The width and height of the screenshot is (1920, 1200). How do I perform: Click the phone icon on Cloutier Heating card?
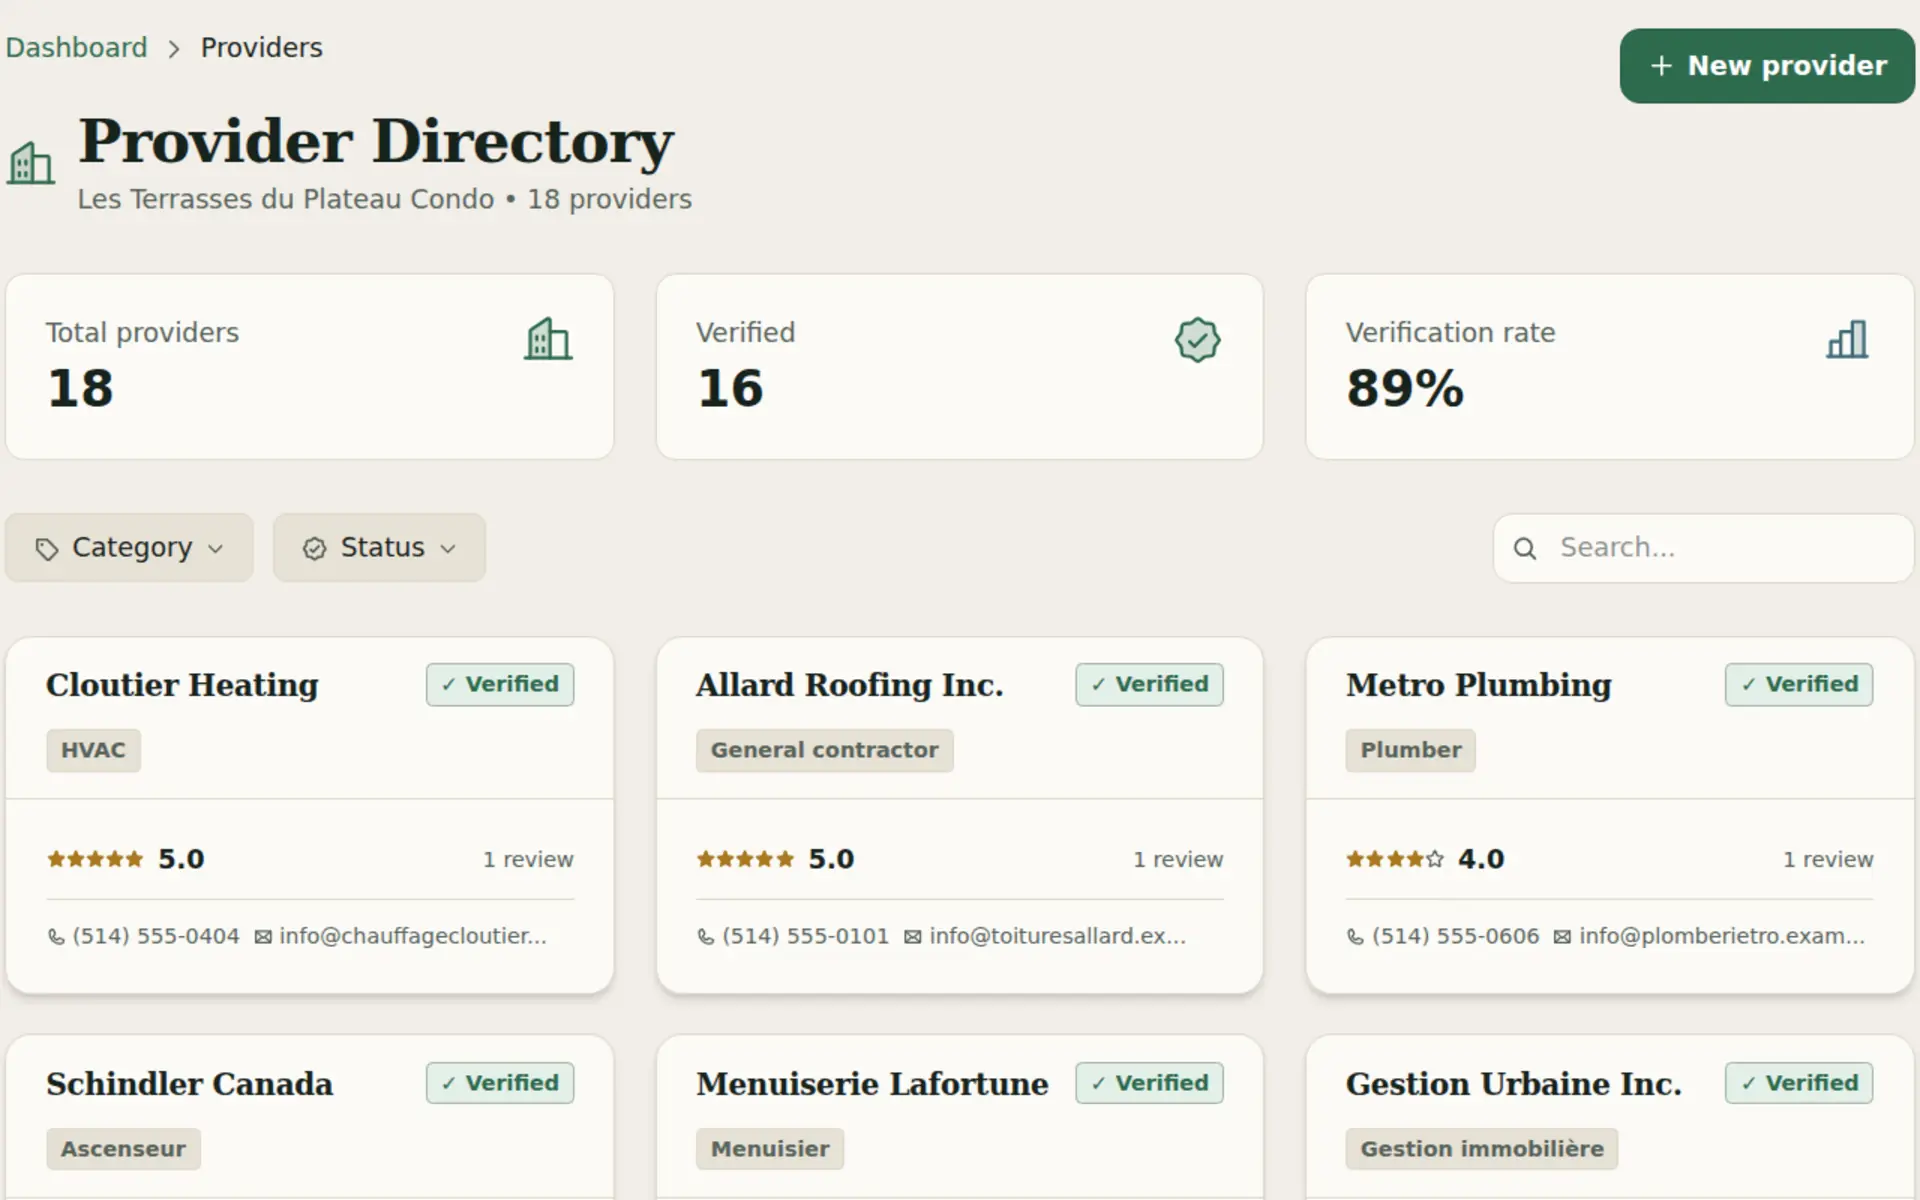[56, 937]
